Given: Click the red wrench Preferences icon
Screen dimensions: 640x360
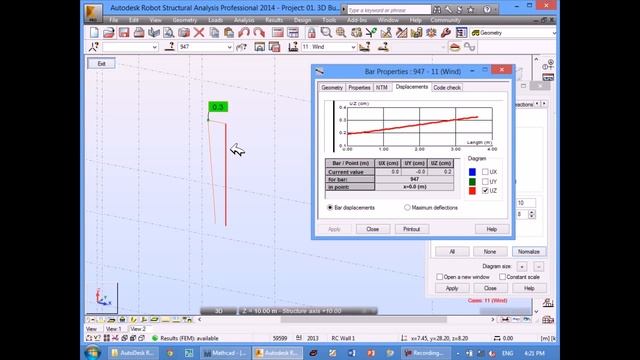Looking at the screenshot, I should coord(446,32).
